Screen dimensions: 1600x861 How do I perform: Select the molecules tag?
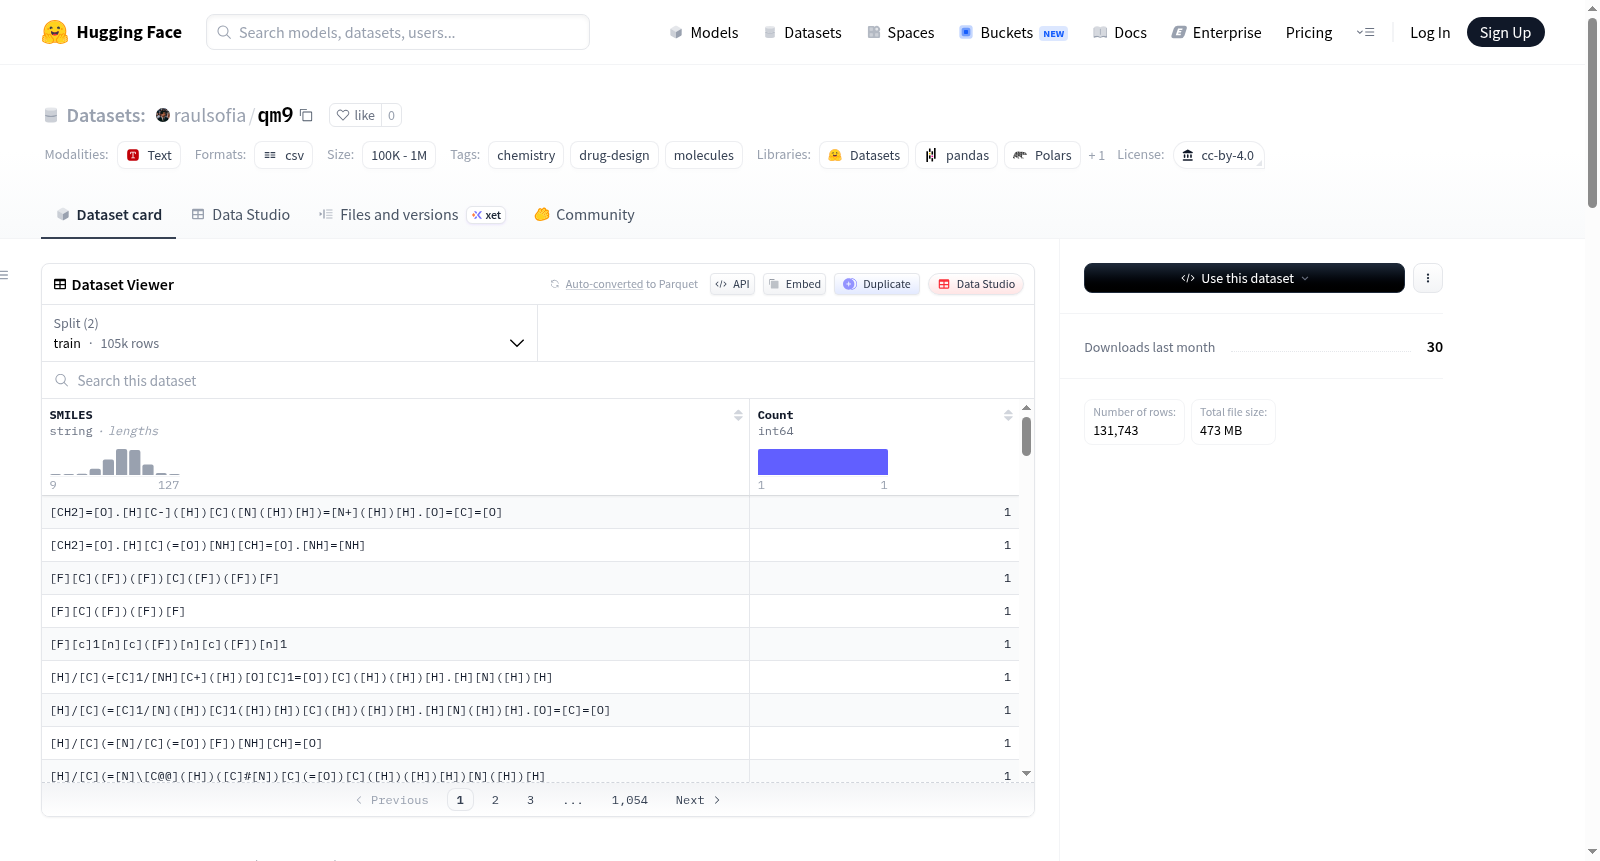point(704,155)
